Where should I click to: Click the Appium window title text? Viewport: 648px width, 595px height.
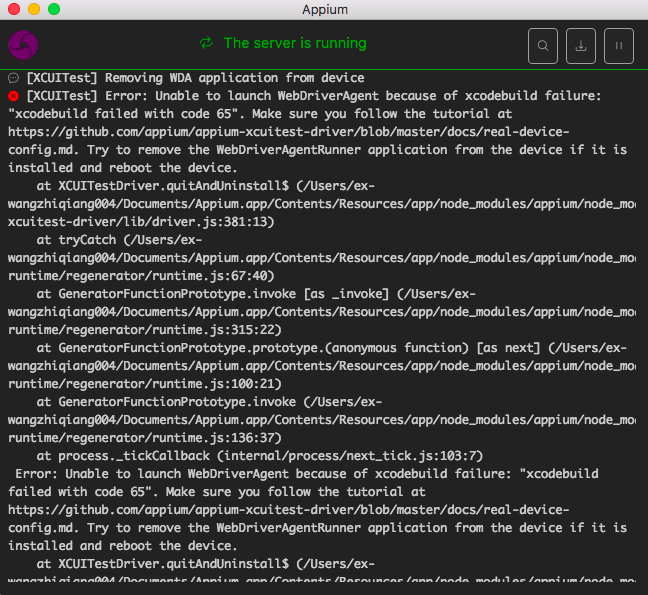pos(325,10)
